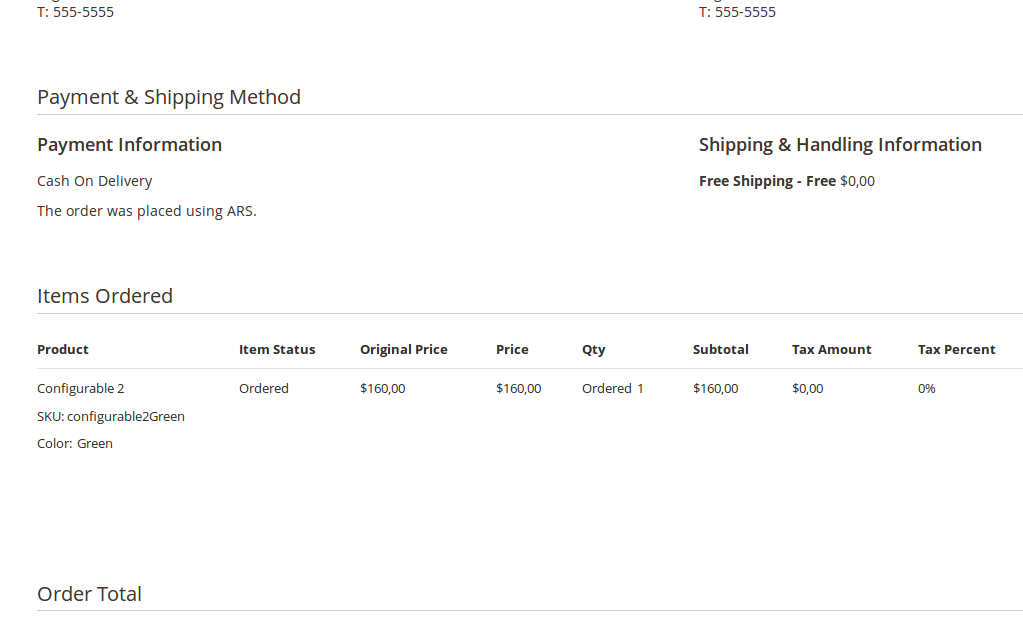The width and height of the screenshot is (1023, 617).
Task: Click the left 555-5555 phone number
Action: pos(75,11)
